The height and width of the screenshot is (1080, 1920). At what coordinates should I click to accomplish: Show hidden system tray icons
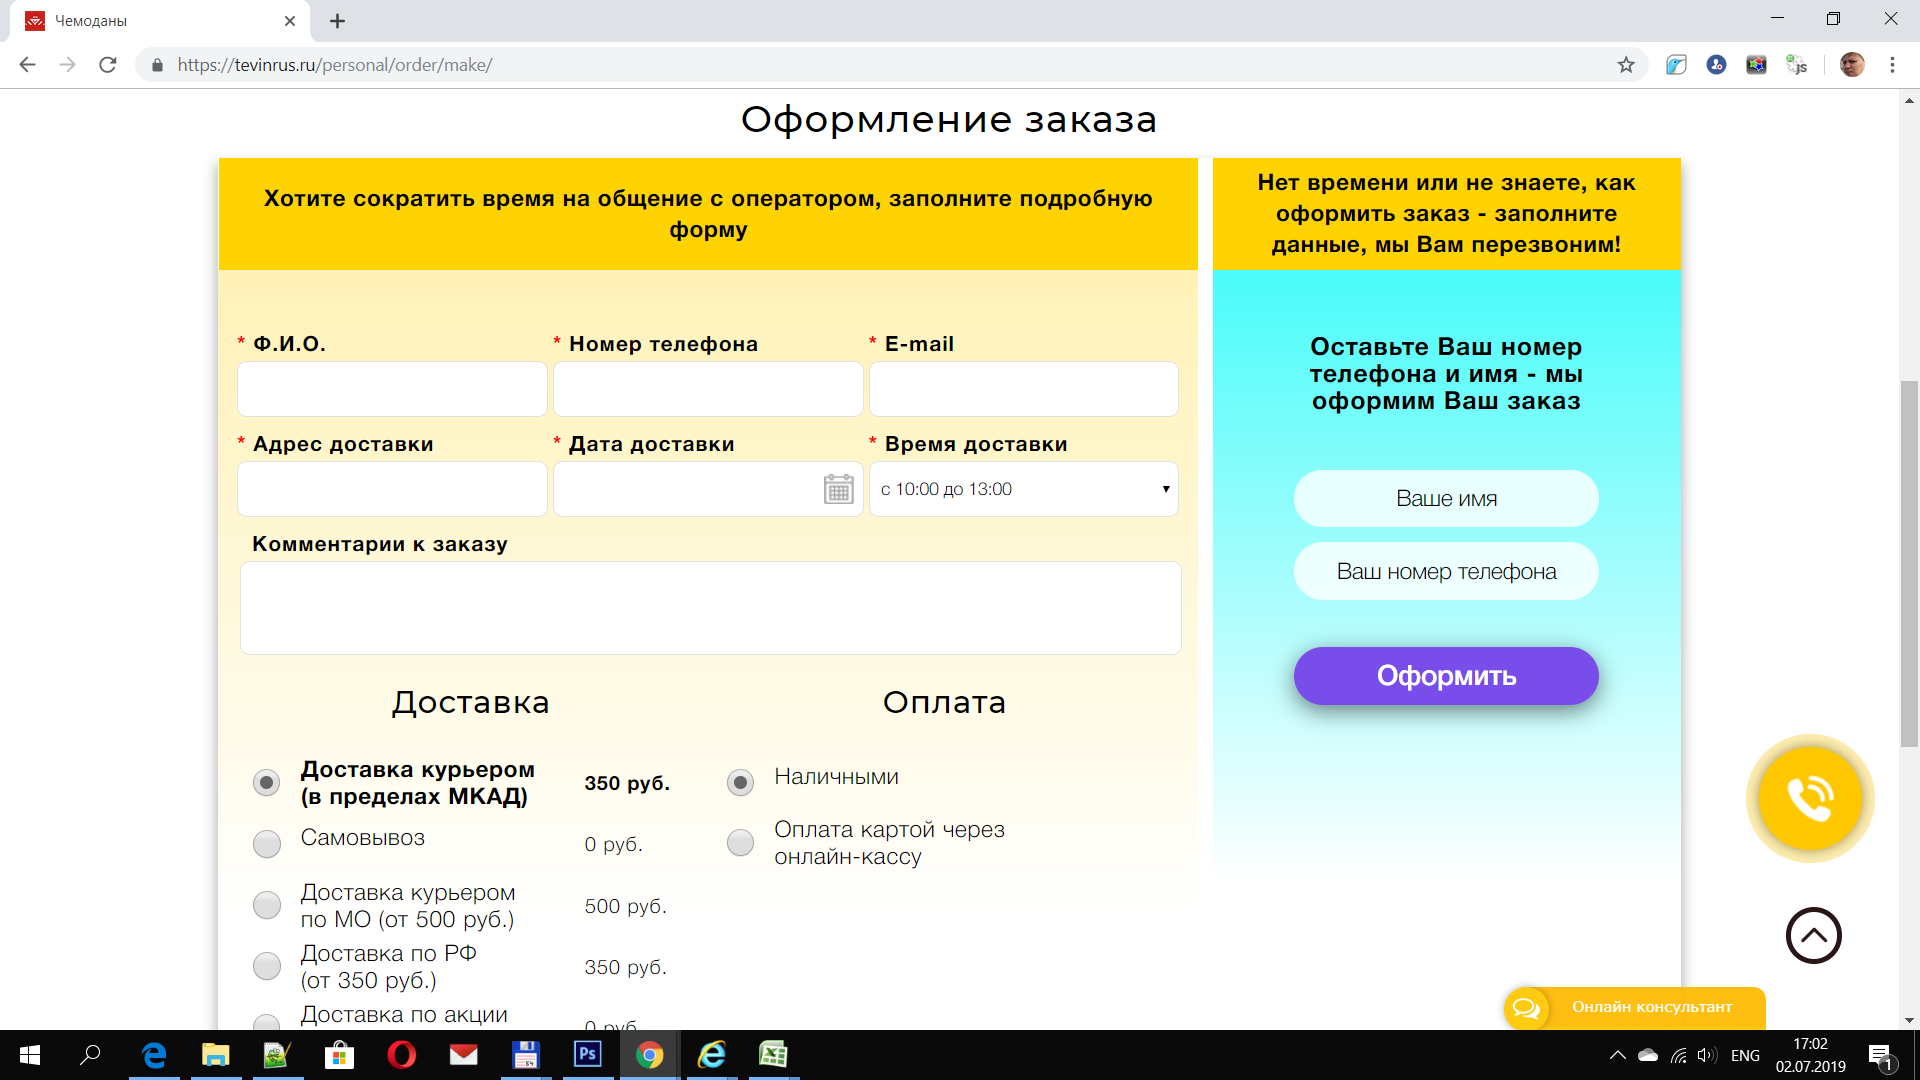pos(1617,1055)
